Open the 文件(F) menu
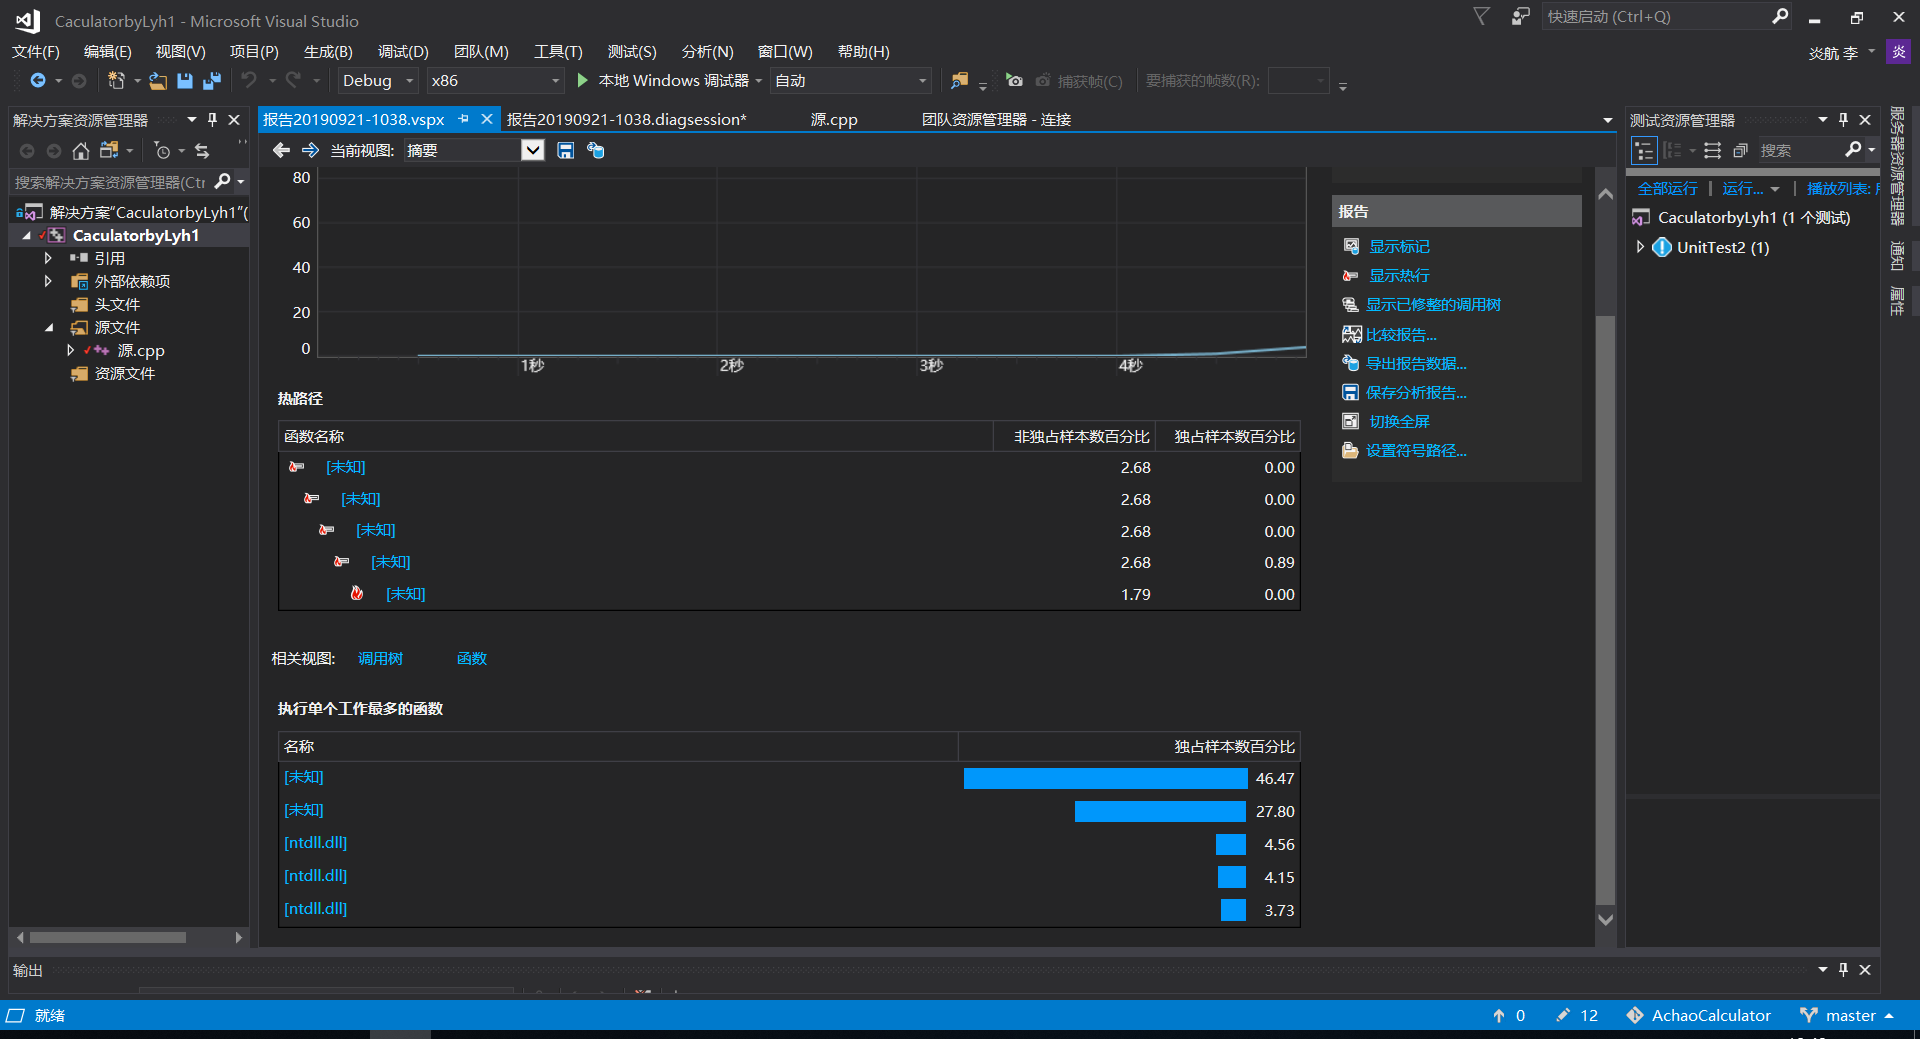The height and width of the screenshot is (1039, 1920). point(36,51)
